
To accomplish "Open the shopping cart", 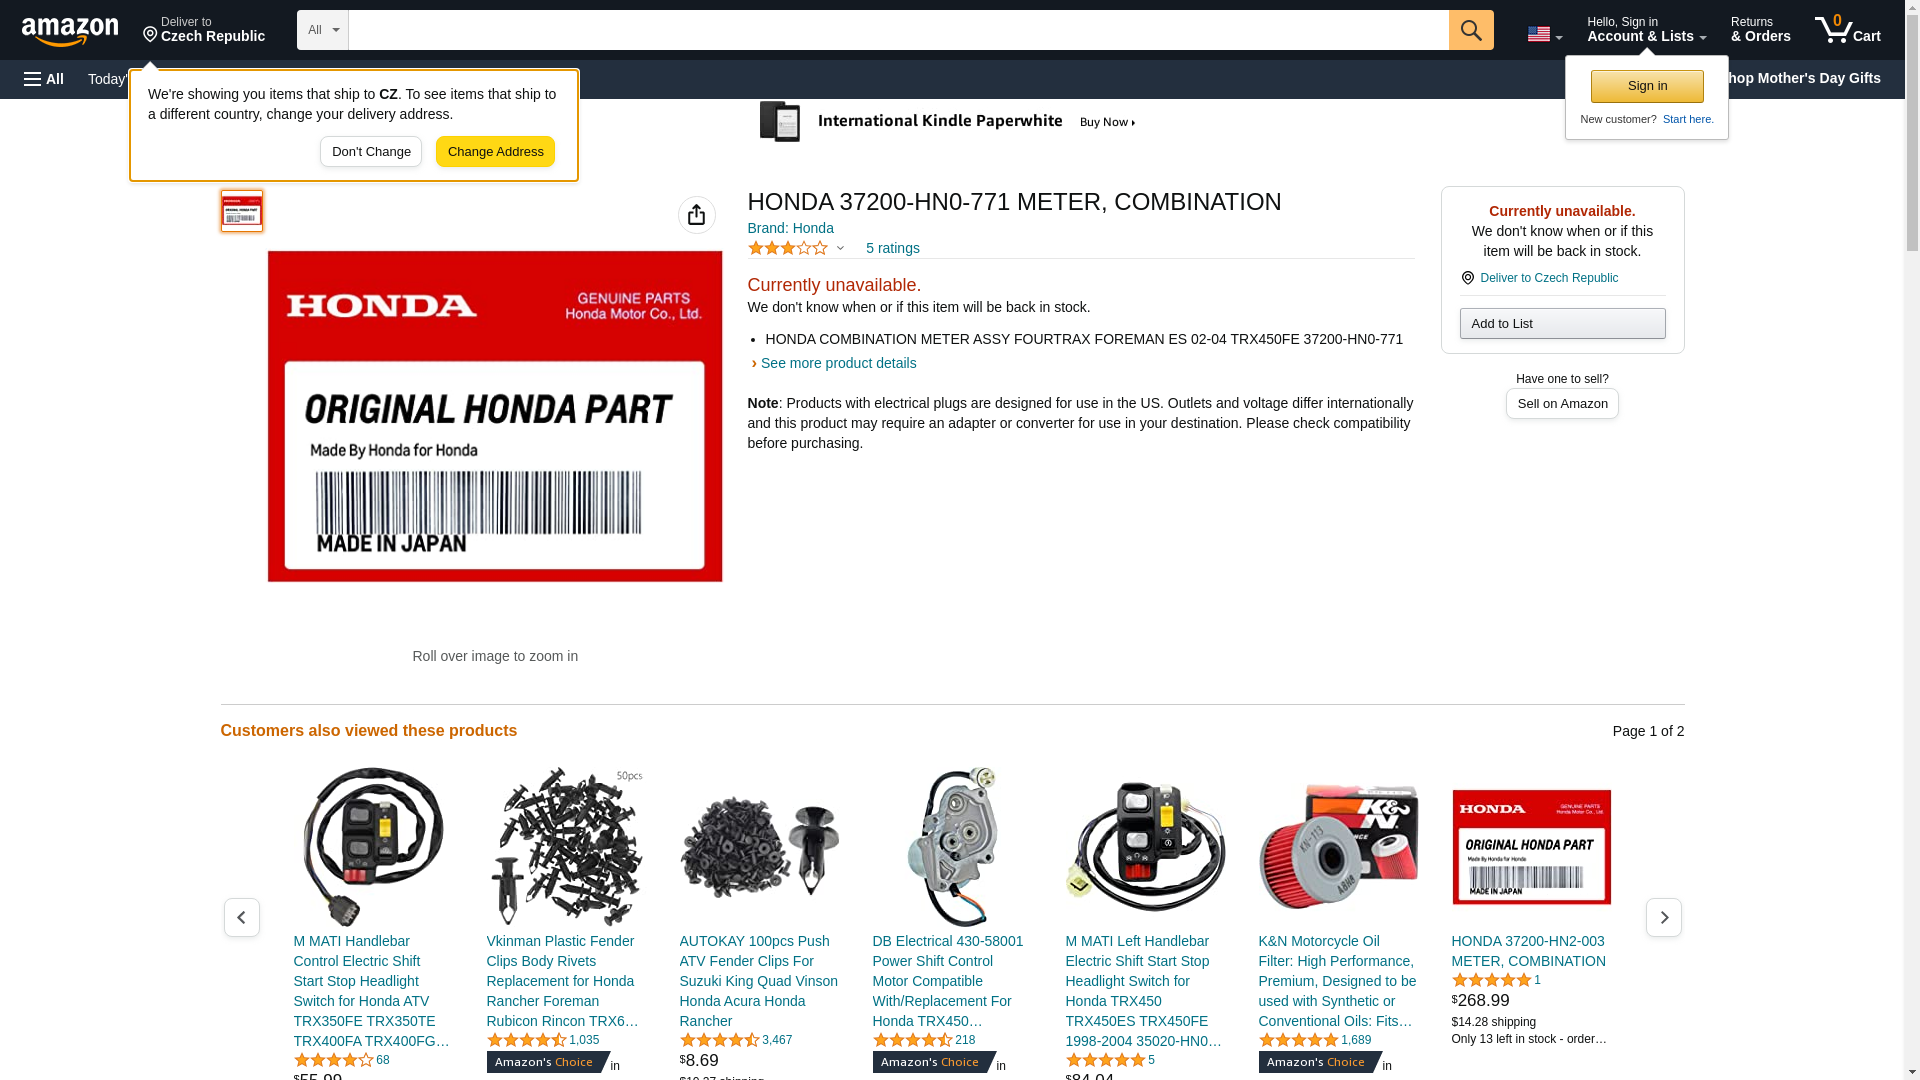I will click(1848, 29).
